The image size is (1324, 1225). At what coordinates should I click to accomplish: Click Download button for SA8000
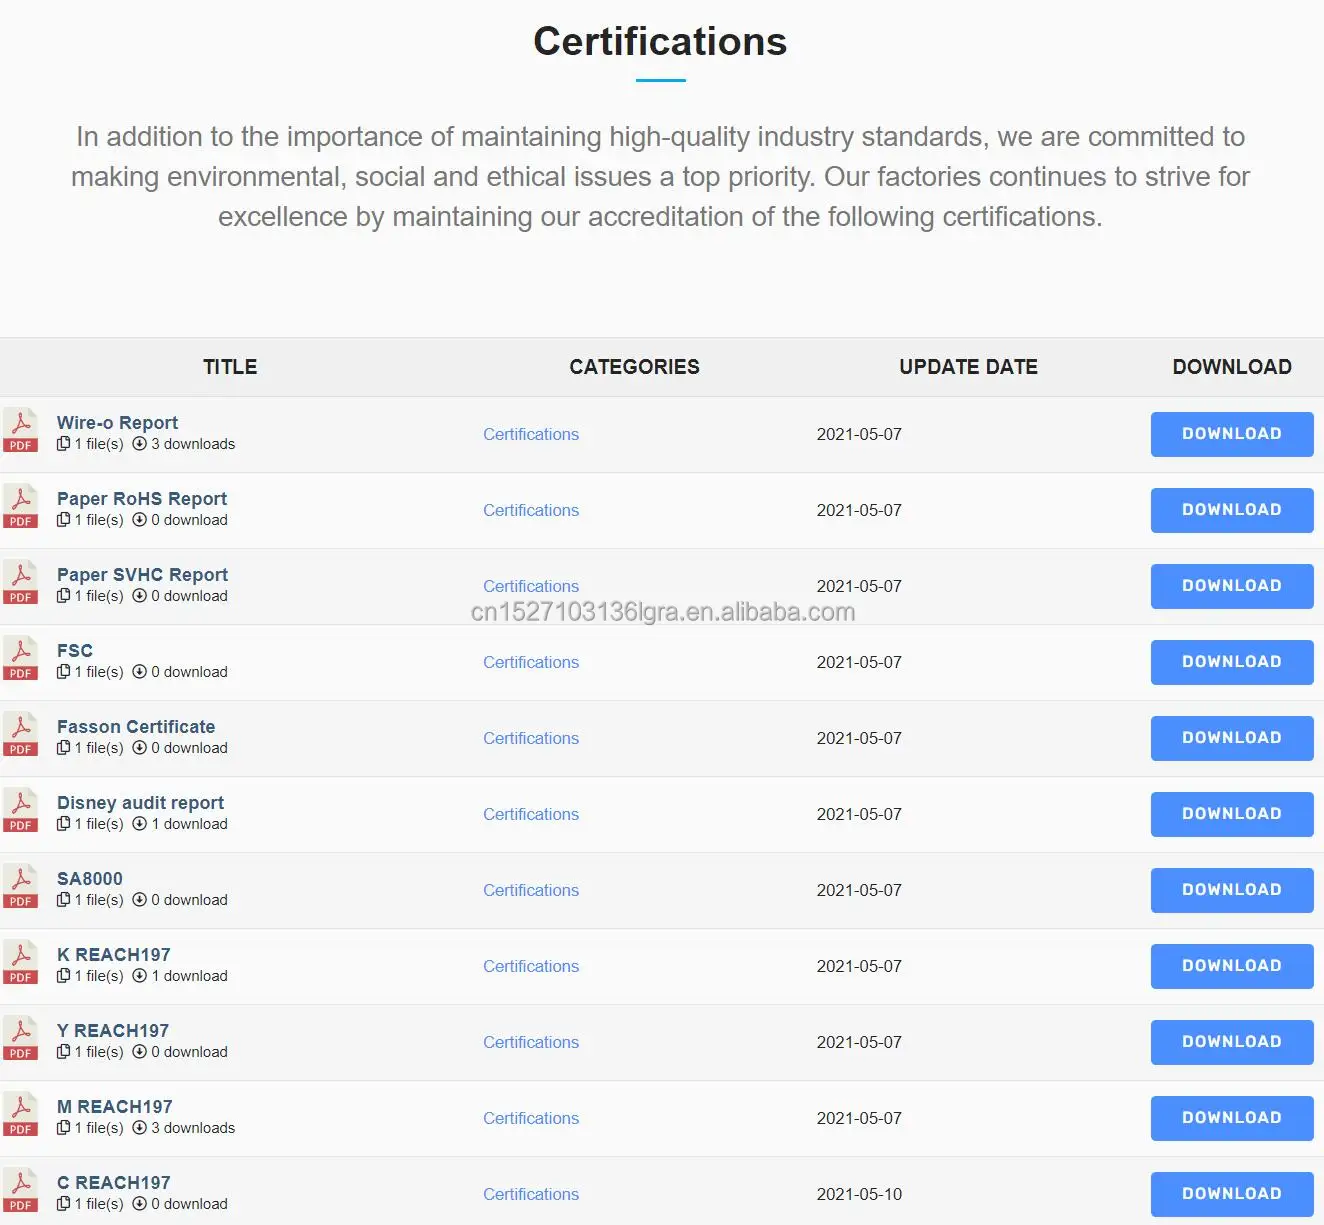[x=1231, y=890]
